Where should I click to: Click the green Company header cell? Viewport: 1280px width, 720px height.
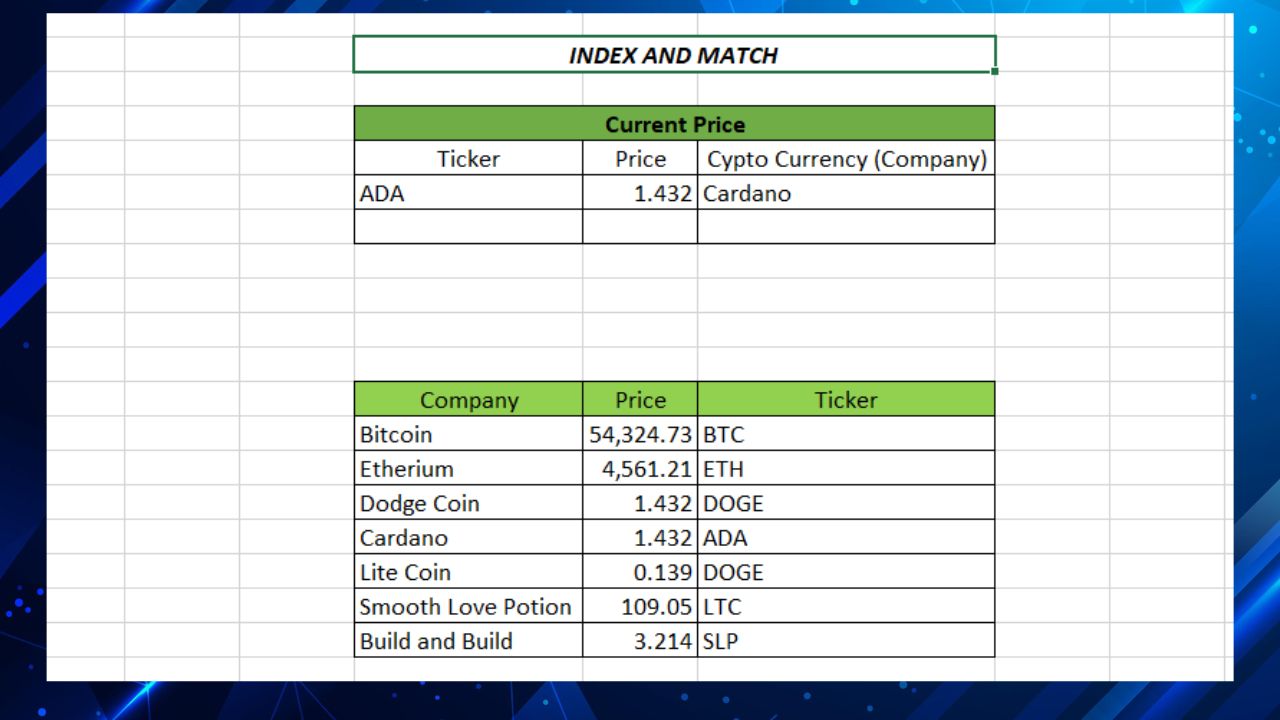tap(468, 400)
